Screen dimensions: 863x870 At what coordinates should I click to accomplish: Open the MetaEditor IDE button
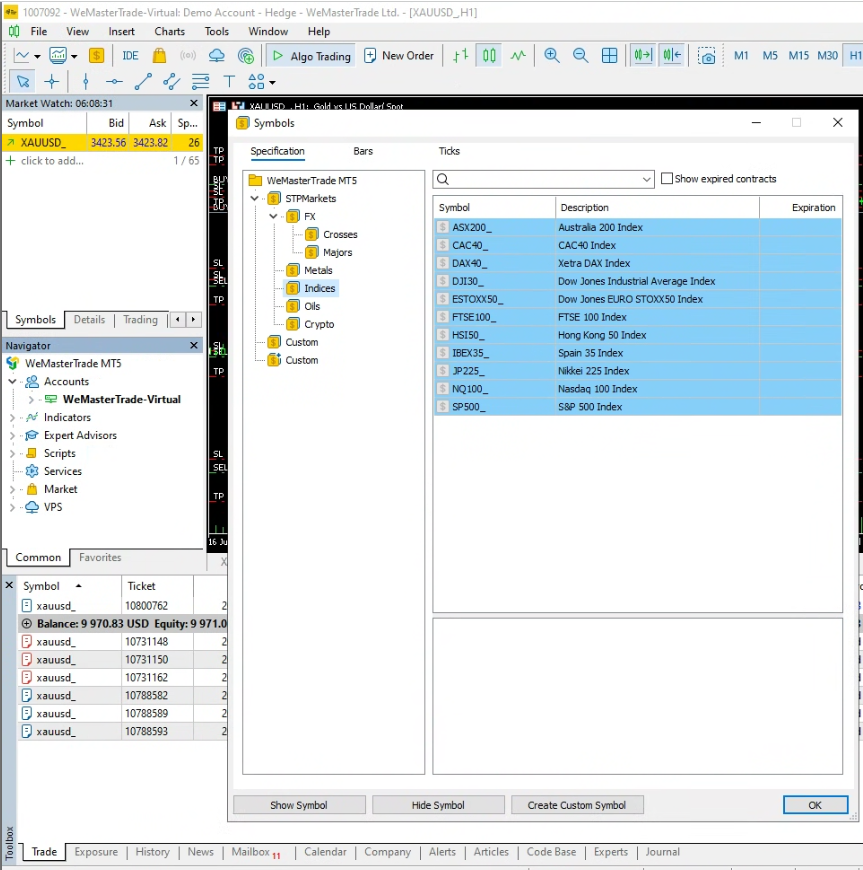pos(130,55)
